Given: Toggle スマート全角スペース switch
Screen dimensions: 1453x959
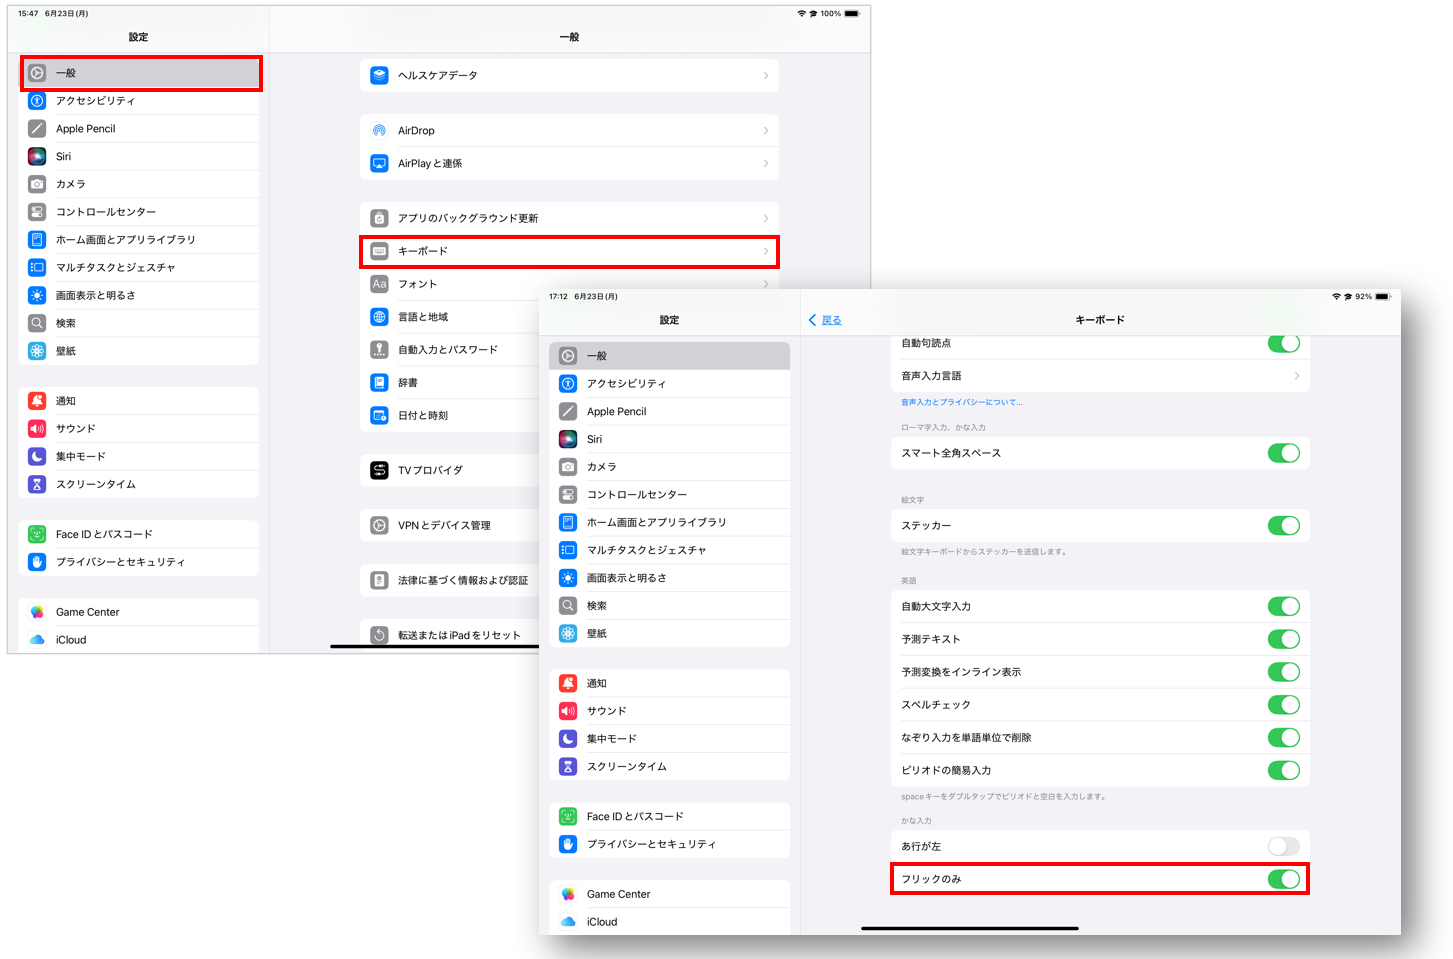Looking at the screenshot, I should click(1284, 453).
